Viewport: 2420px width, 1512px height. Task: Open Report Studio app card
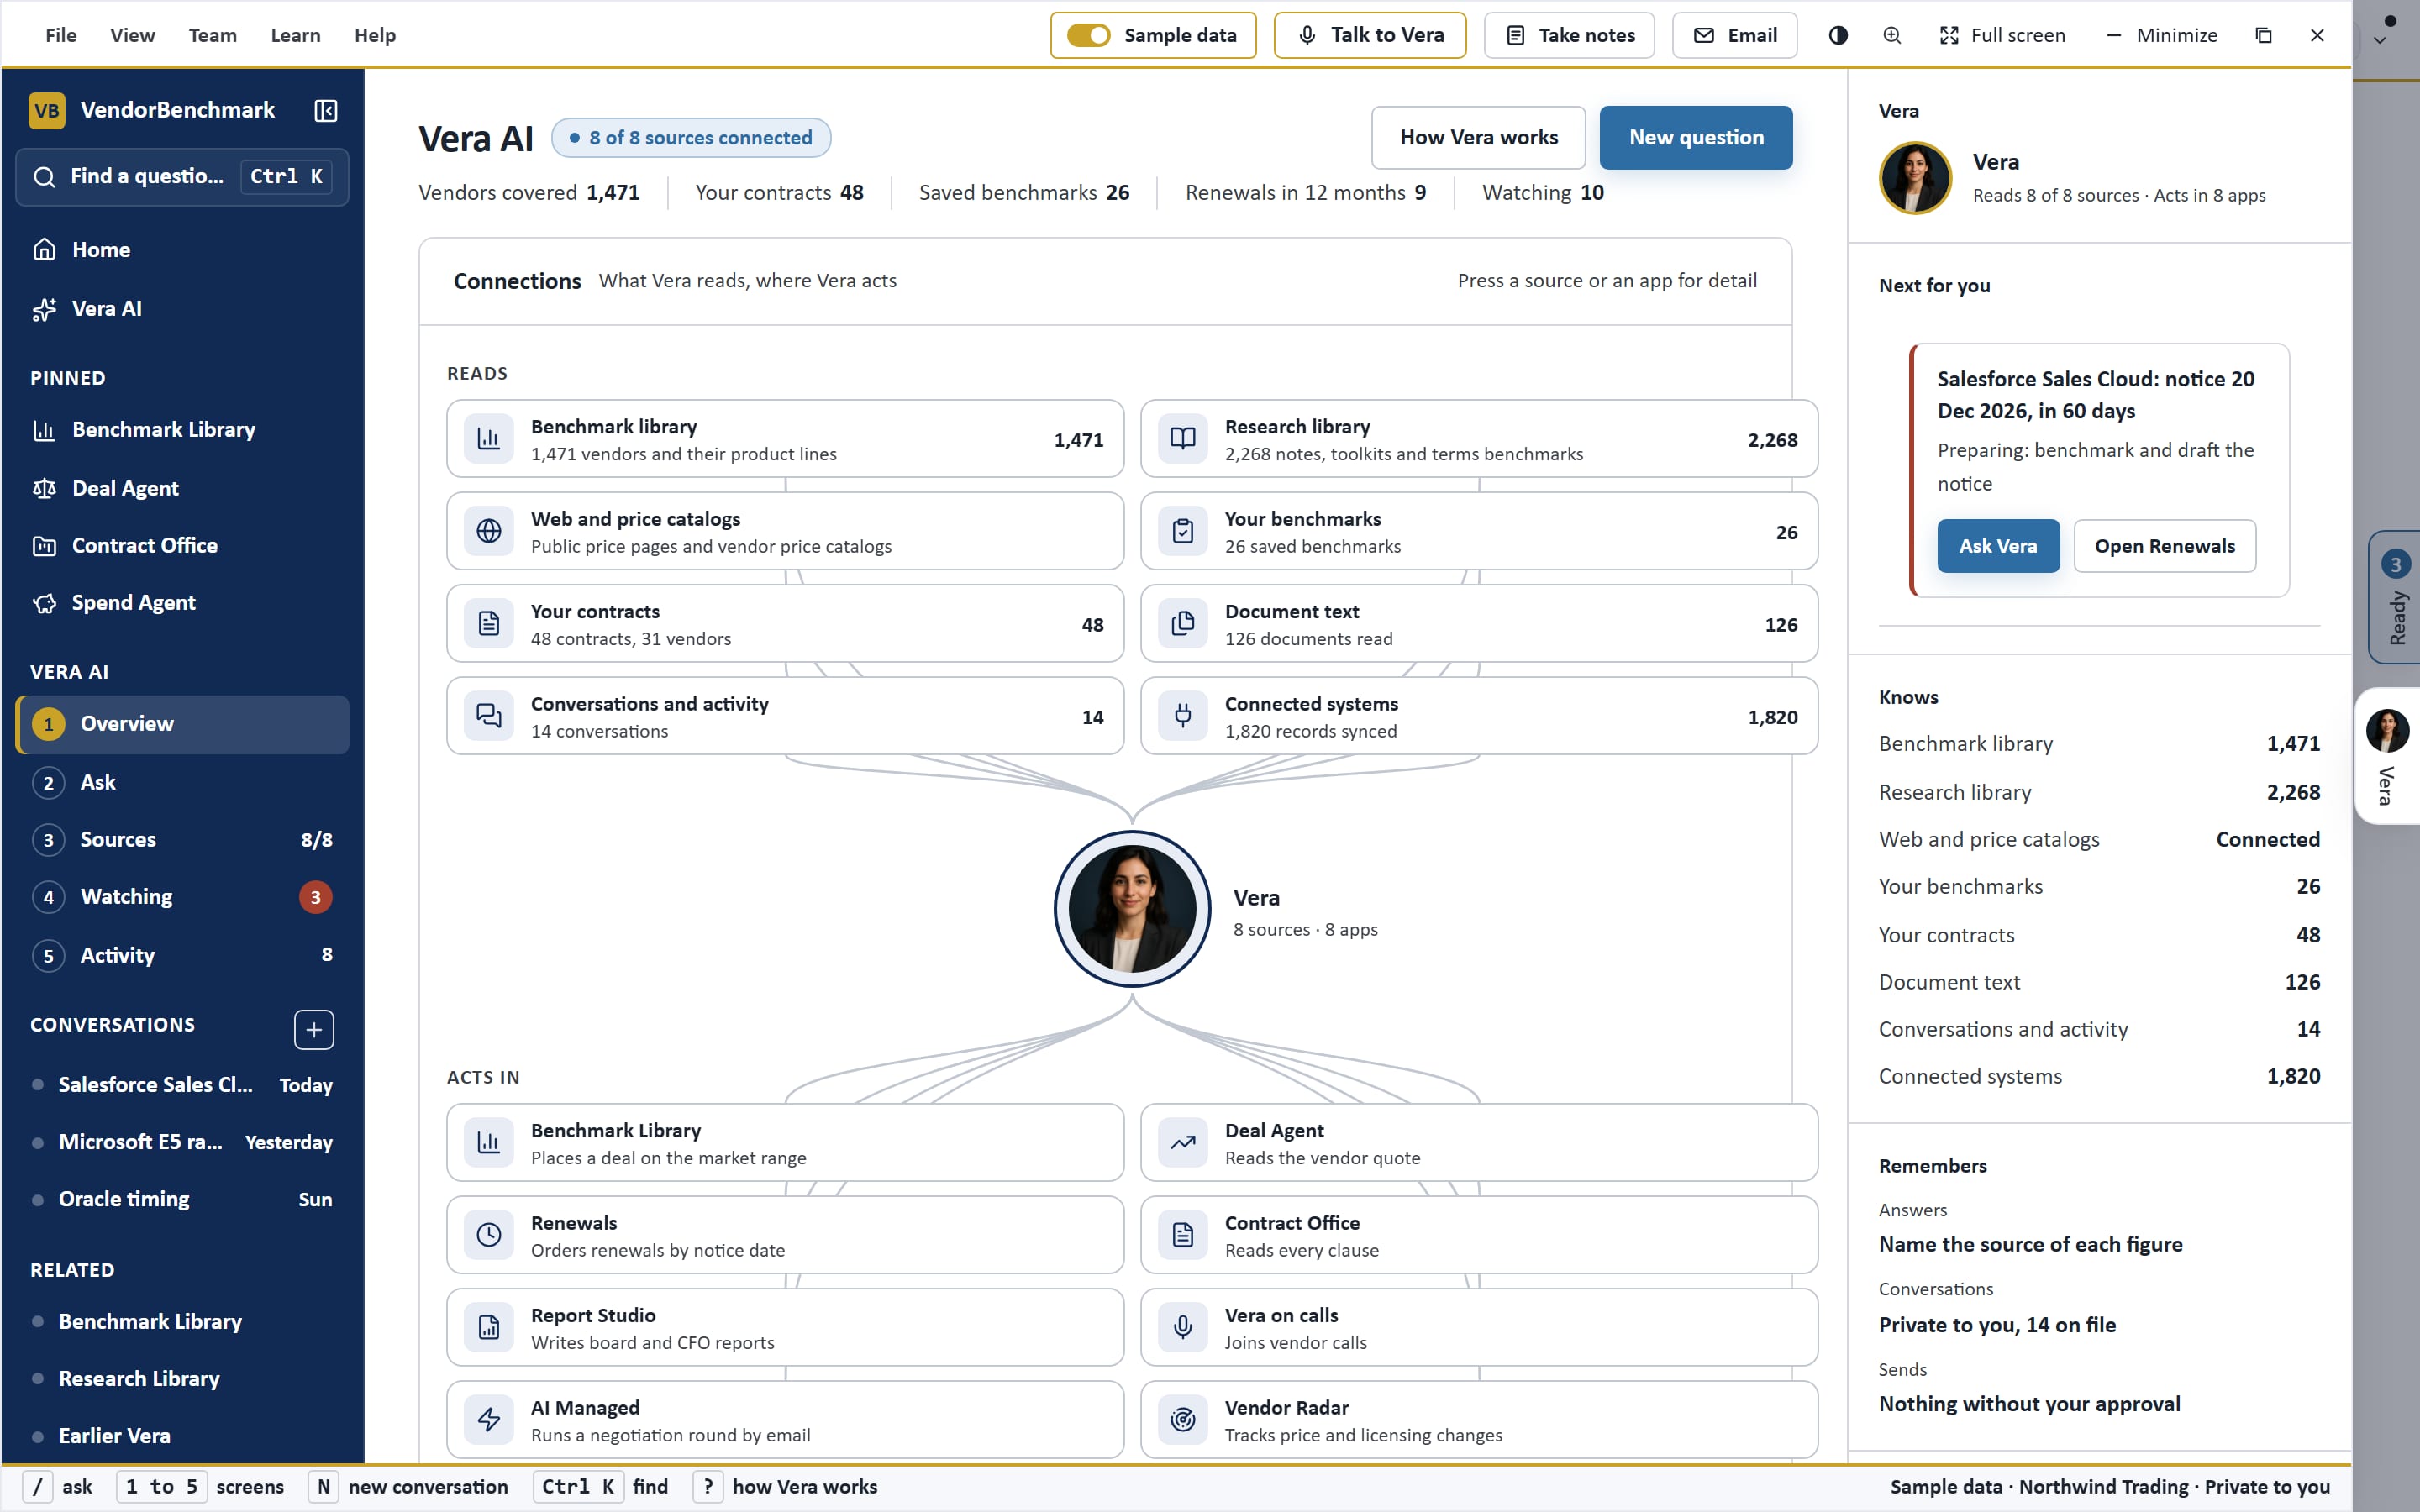tap(785, 1328)
